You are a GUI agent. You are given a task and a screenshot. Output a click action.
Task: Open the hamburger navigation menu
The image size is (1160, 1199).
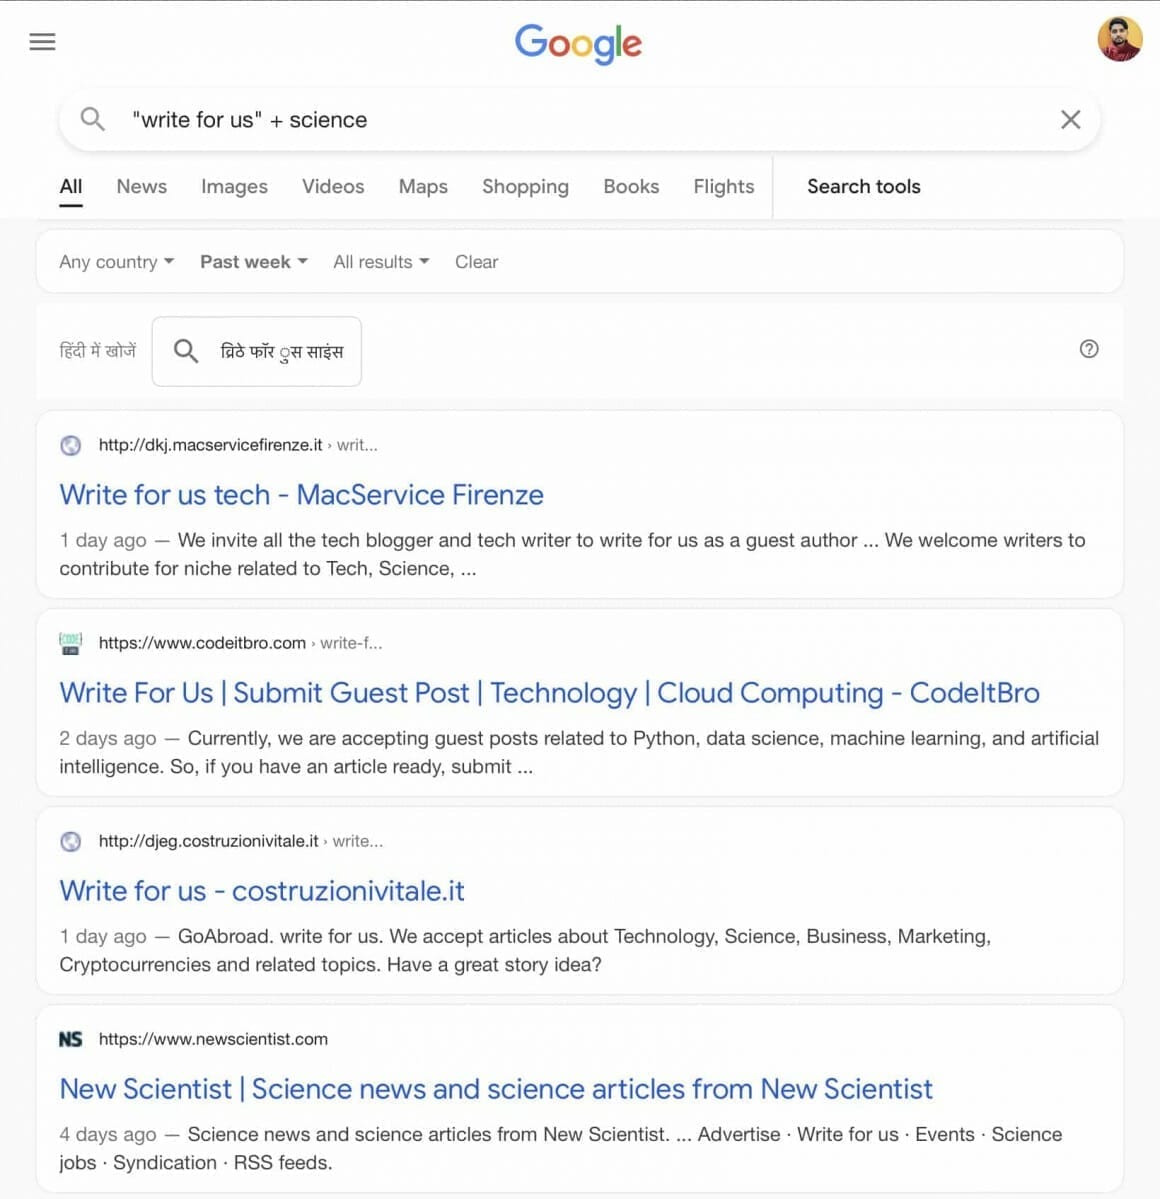[x=42, y=41]
